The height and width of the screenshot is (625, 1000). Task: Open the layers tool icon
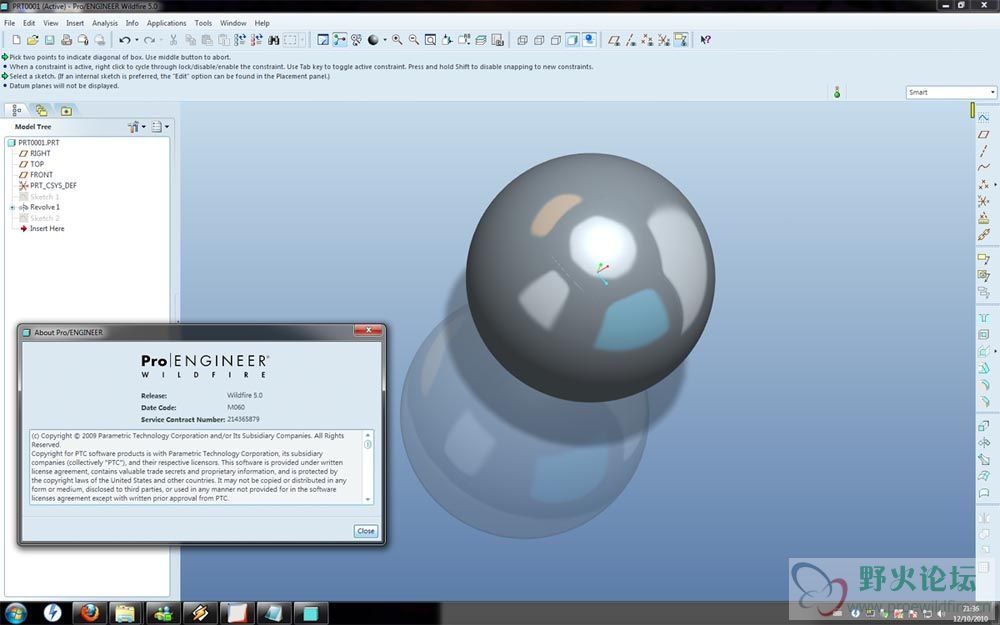point(481,40)
